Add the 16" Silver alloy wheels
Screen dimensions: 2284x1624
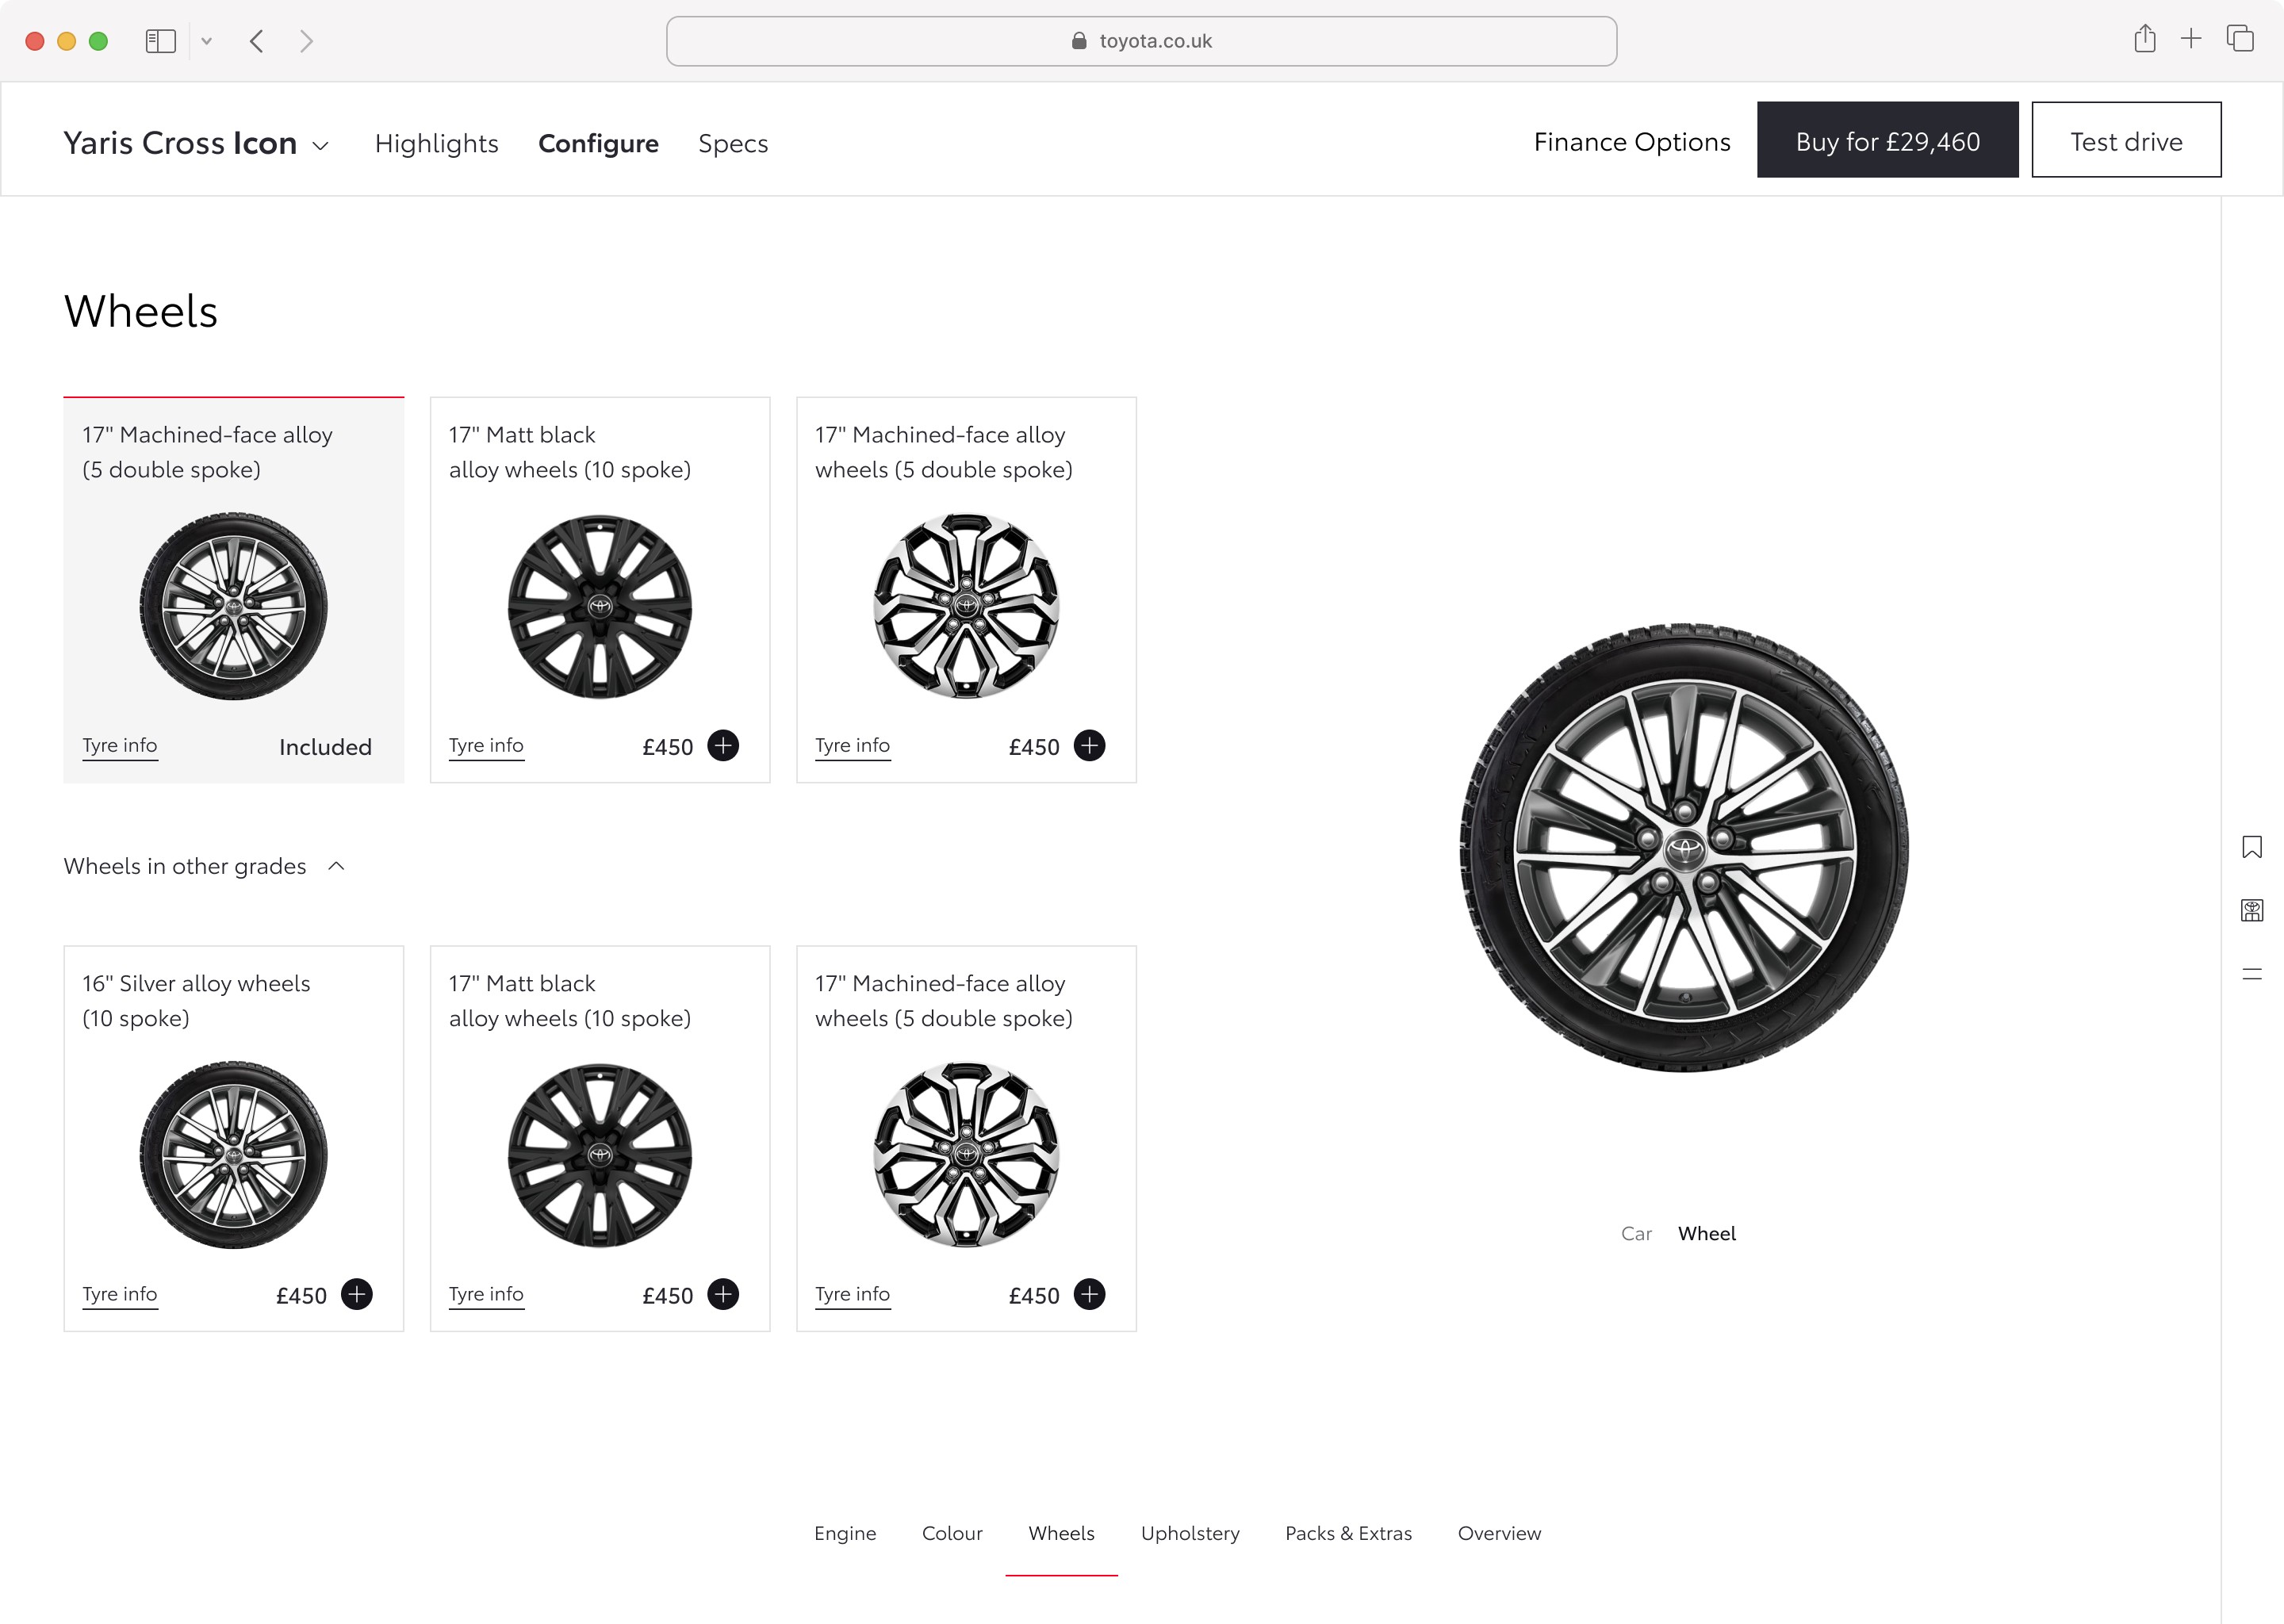click(x=356, y=1294)
